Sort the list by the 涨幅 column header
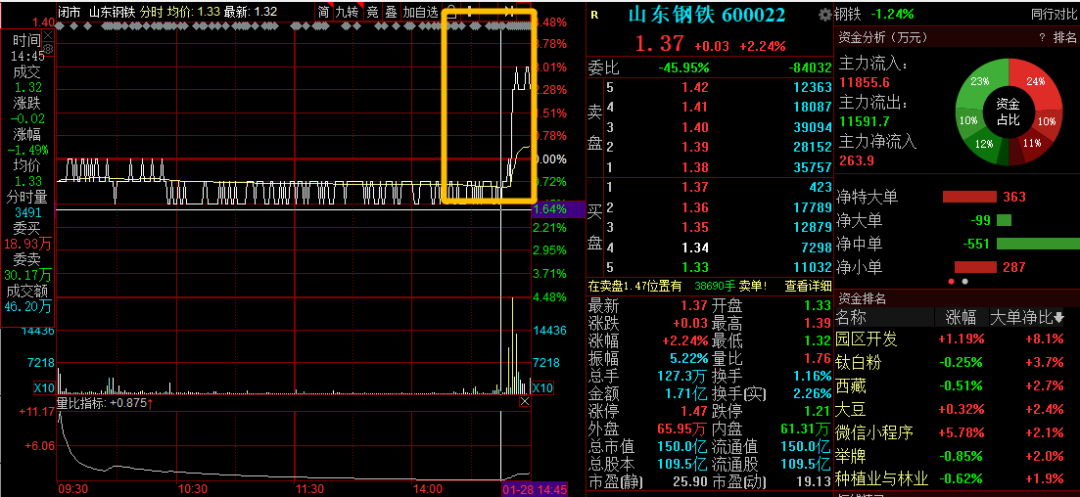 (x=960, y=317)
